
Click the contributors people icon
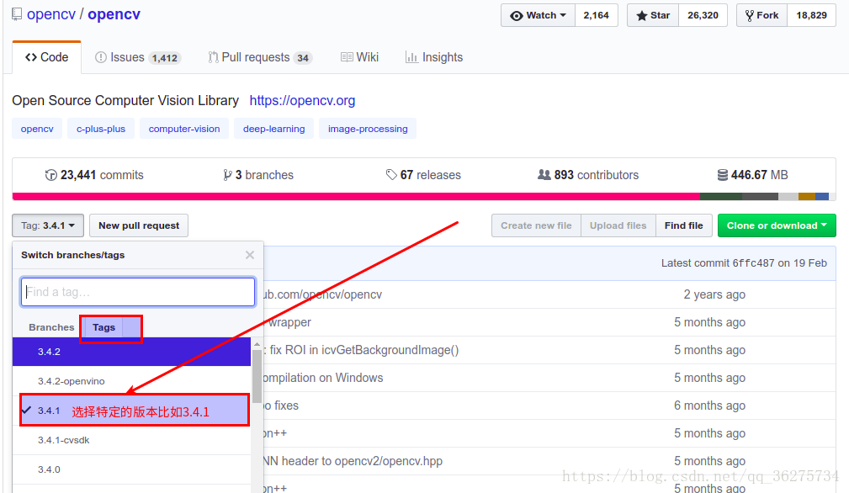(544, 175)
